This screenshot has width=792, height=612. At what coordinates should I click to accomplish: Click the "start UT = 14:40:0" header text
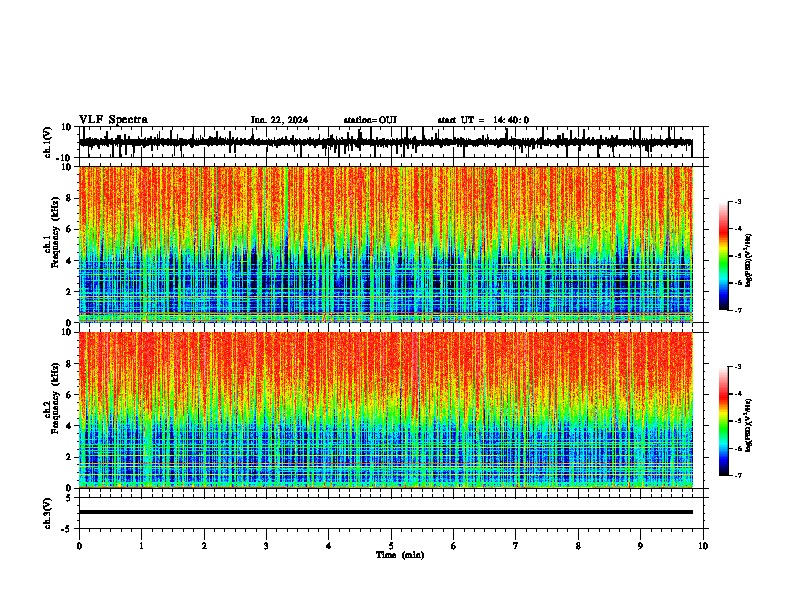coord(483,120)
